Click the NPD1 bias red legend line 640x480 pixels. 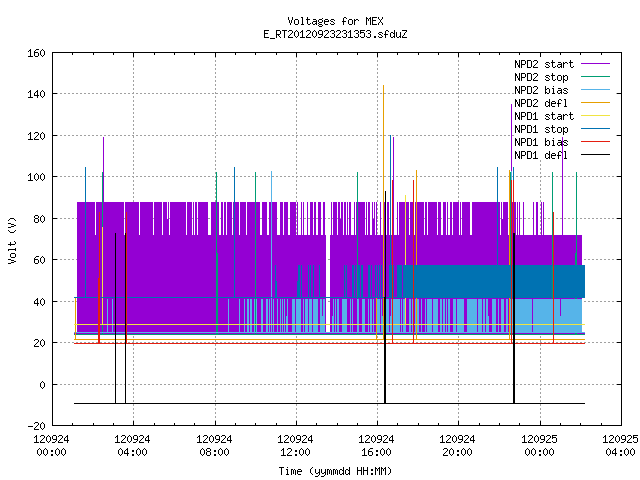595,142
